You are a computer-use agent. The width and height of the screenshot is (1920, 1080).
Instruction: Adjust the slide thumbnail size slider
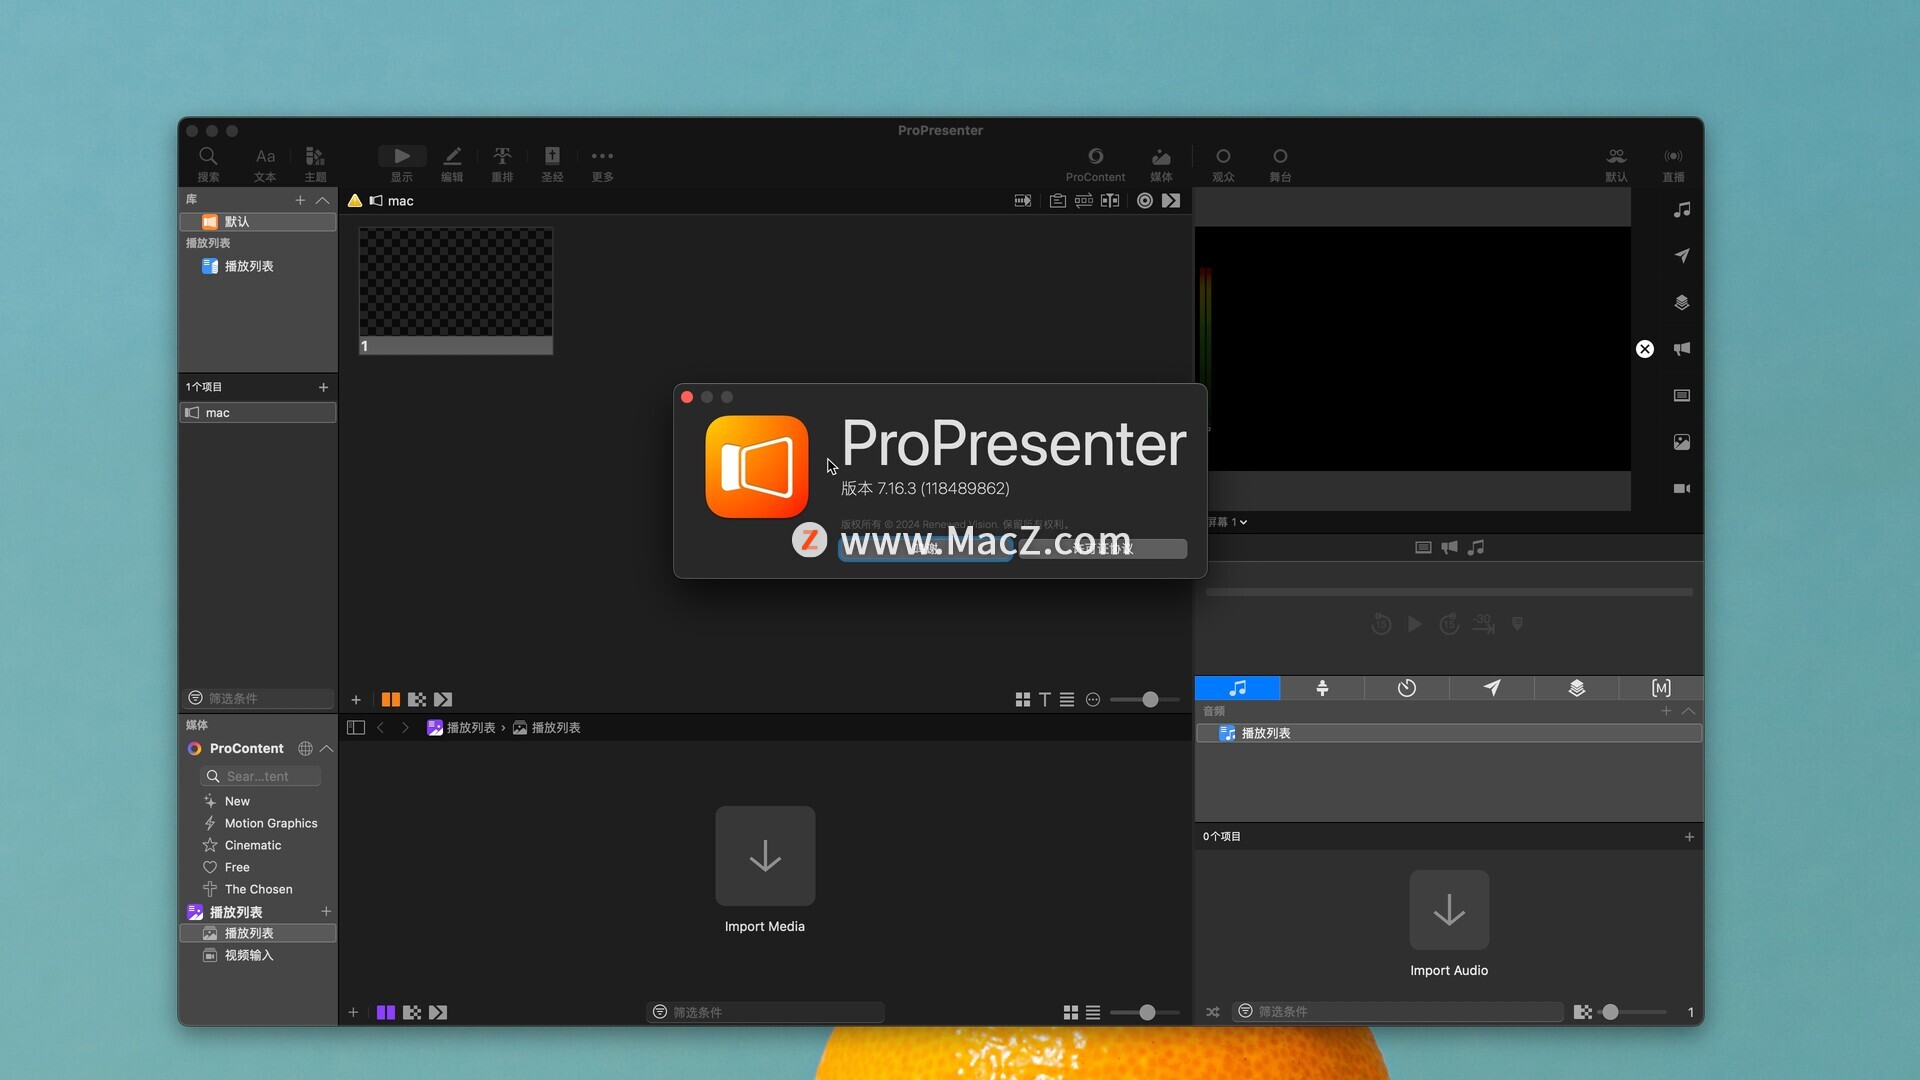pos(1150,700)
